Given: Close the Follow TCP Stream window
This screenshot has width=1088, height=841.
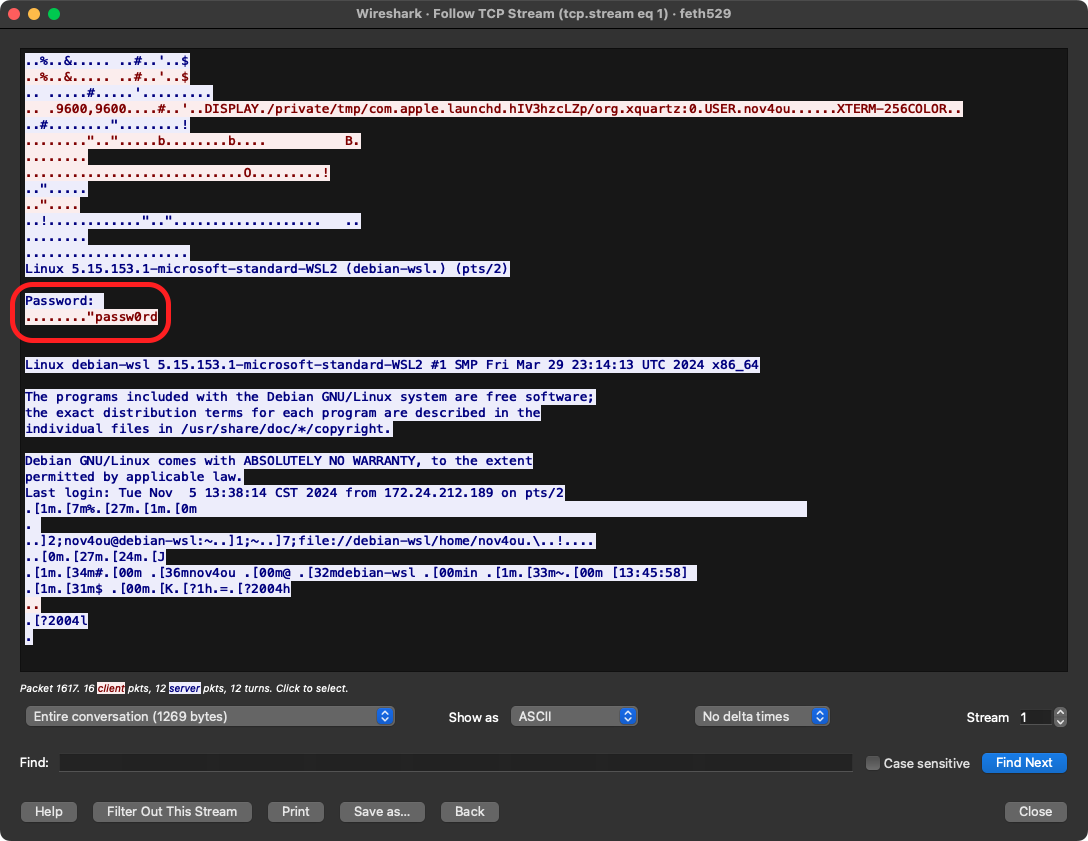Looking at the screenshot, I should (1035, 811).
